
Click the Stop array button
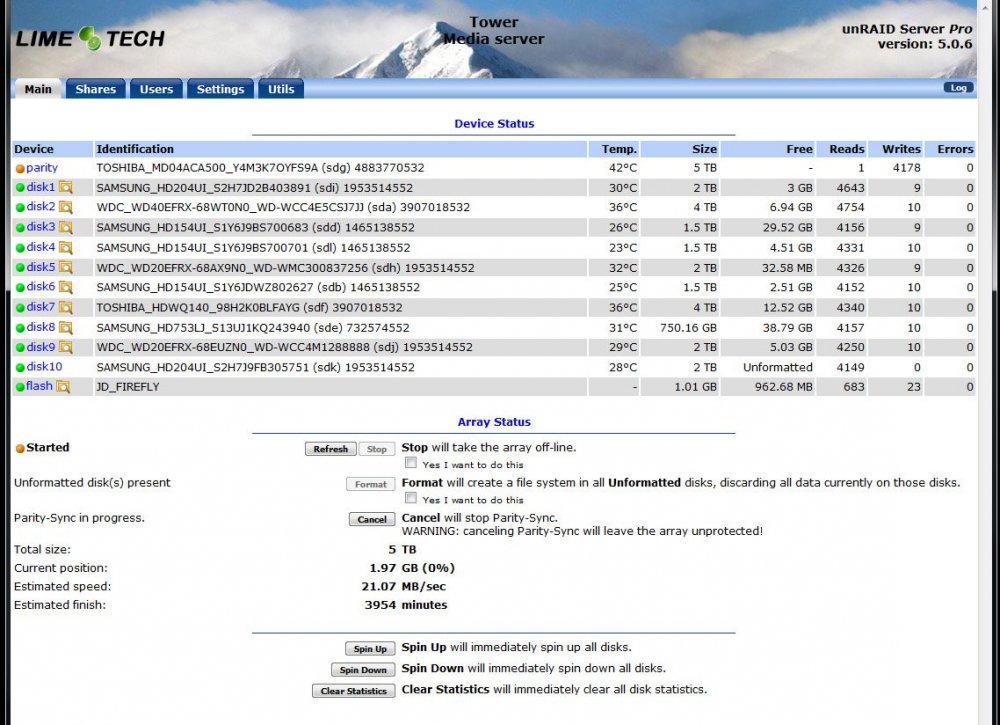pos(376,449)
